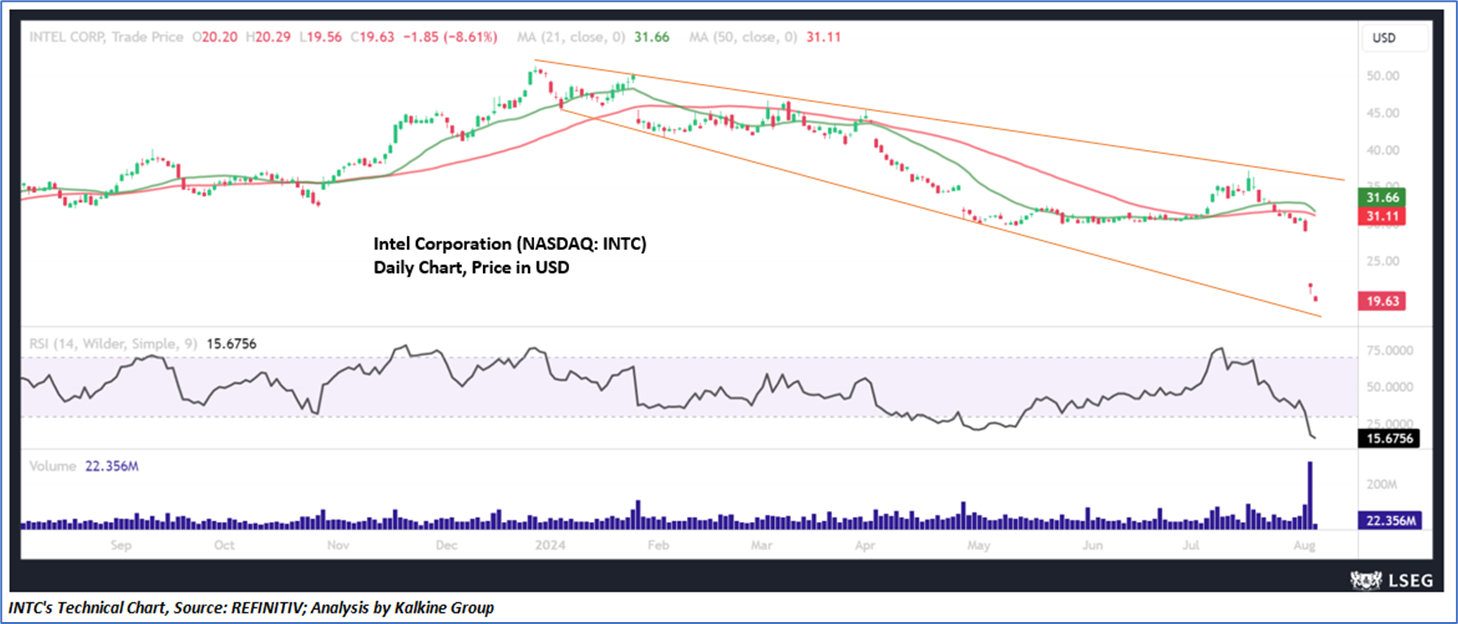Click the INTC's Technical Chart source caption
The height and width of the screenshot is (624, 1458).
(x=252, y=608)
